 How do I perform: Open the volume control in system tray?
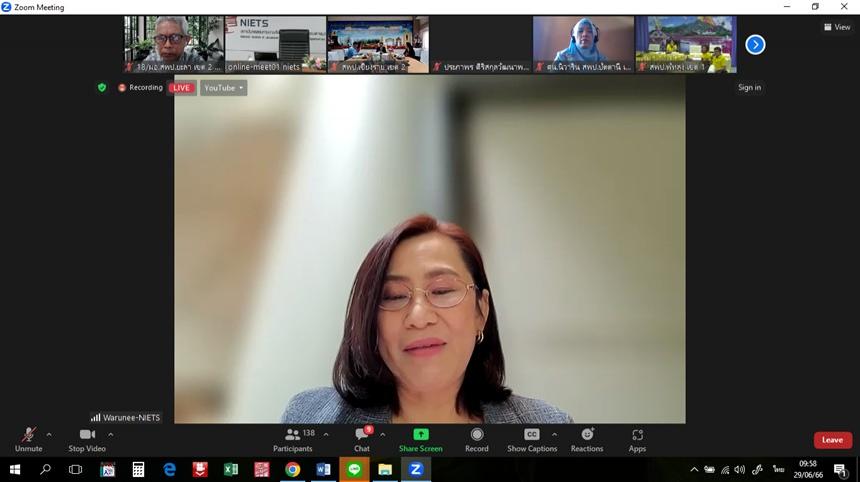click(x=740, y=469)
